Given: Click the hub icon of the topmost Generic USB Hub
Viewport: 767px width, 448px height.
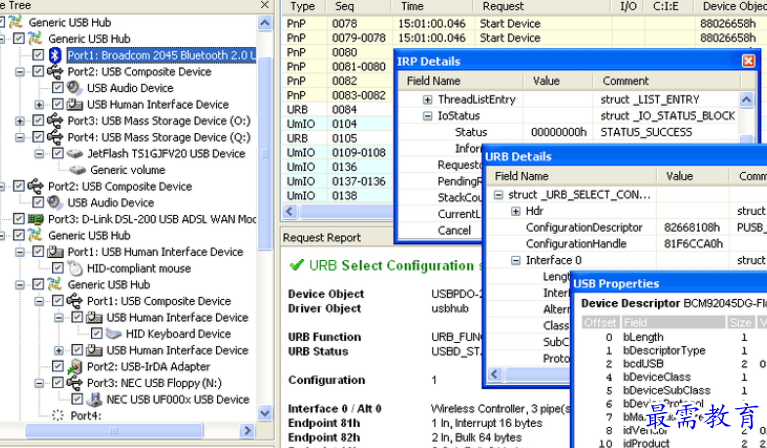Looking at the screenshot, I should [16, 22].
